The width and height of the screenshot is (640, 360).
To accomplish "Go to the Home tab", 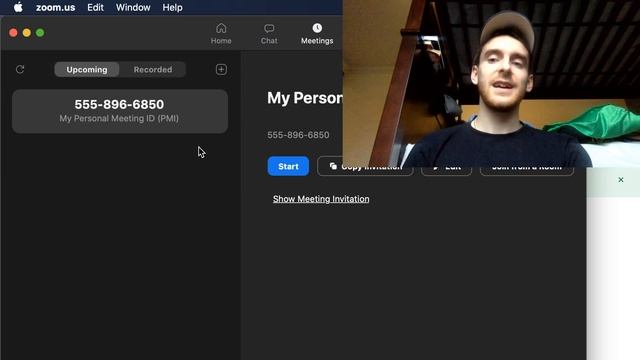I will click(221, 33).
